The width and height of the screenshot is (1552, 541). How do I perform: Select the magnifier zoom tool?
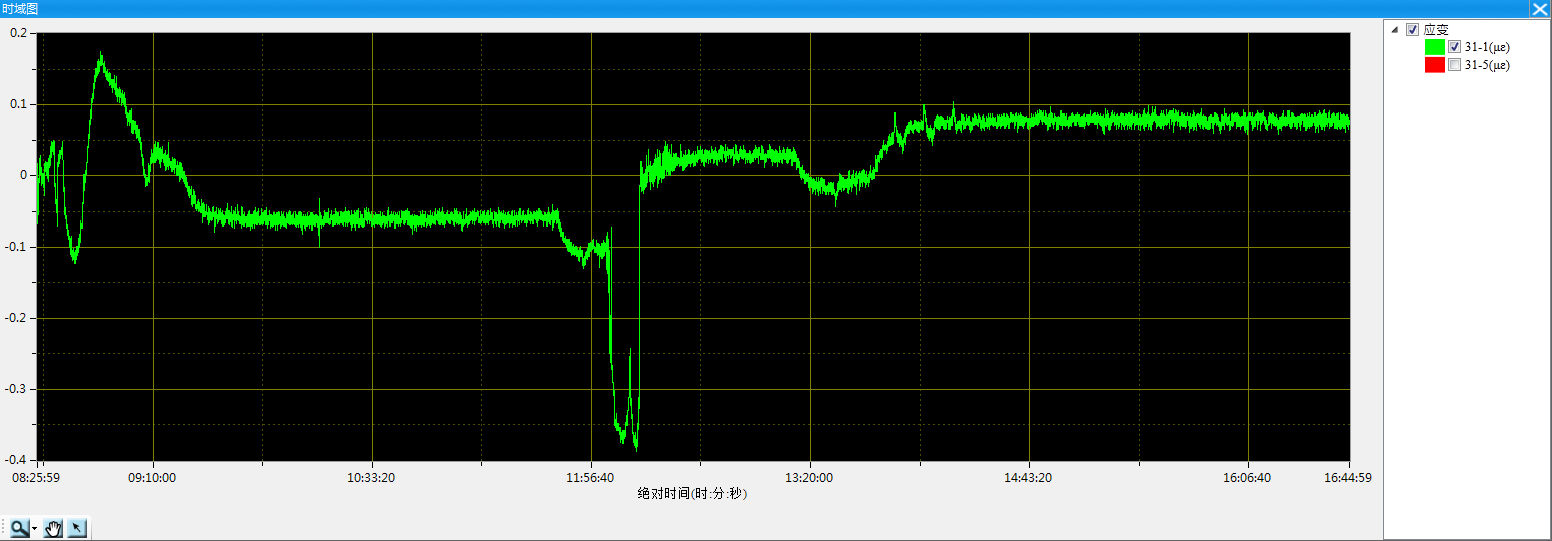tap(19, 528)
